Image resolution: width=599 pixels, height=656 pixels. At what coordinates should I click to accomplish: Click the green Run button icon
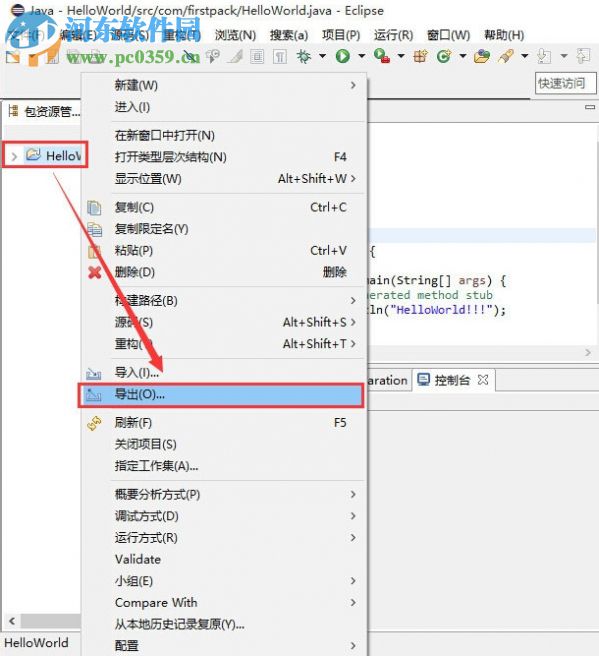[x=343, y=56]
